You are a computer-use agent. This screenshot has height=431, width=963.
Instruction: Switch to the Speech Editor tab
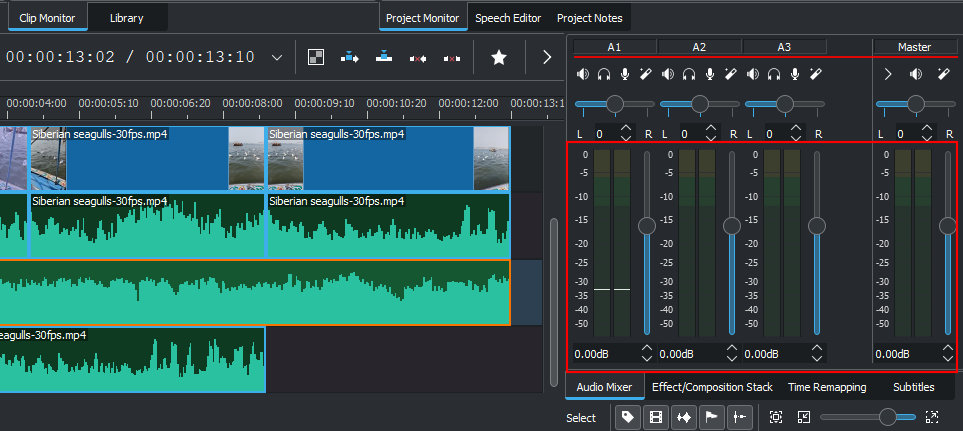(x=508, y=18)
